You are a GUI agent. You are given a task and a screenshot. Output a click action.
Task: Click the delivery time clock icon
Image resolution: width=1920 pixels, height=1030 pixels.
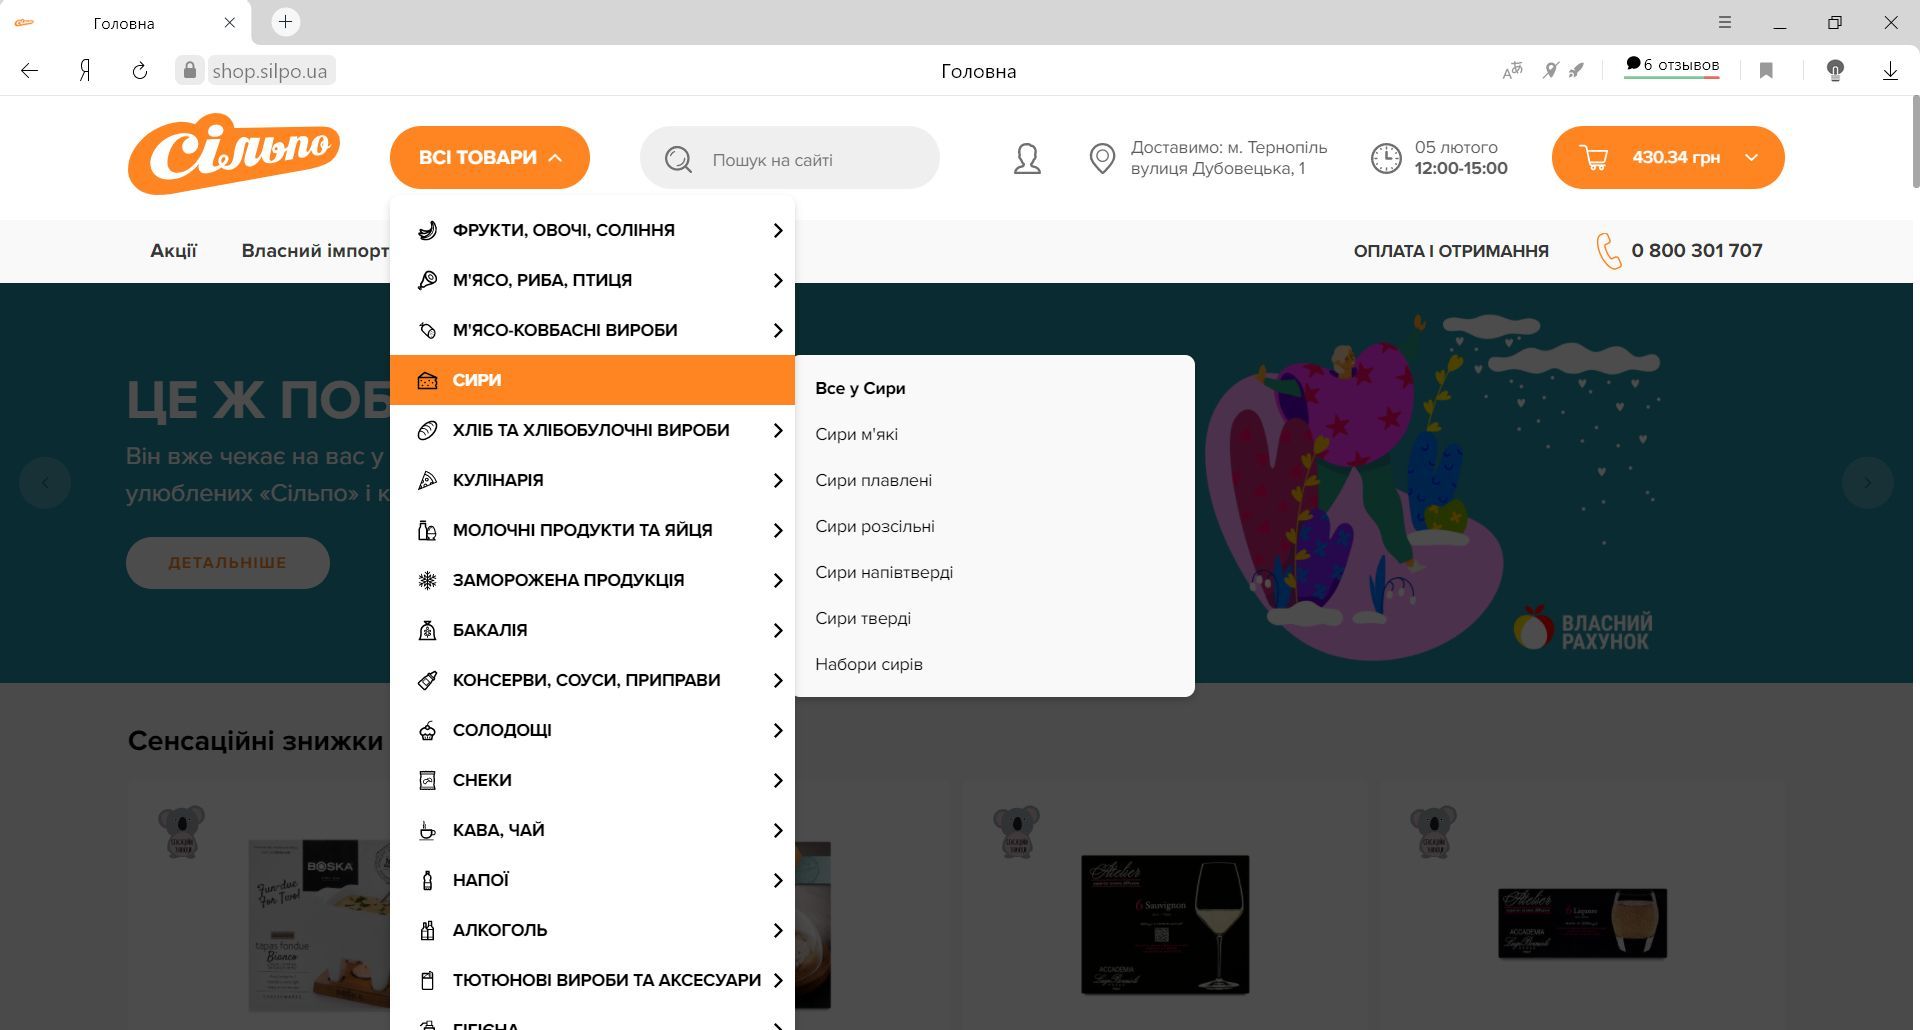1386,158
